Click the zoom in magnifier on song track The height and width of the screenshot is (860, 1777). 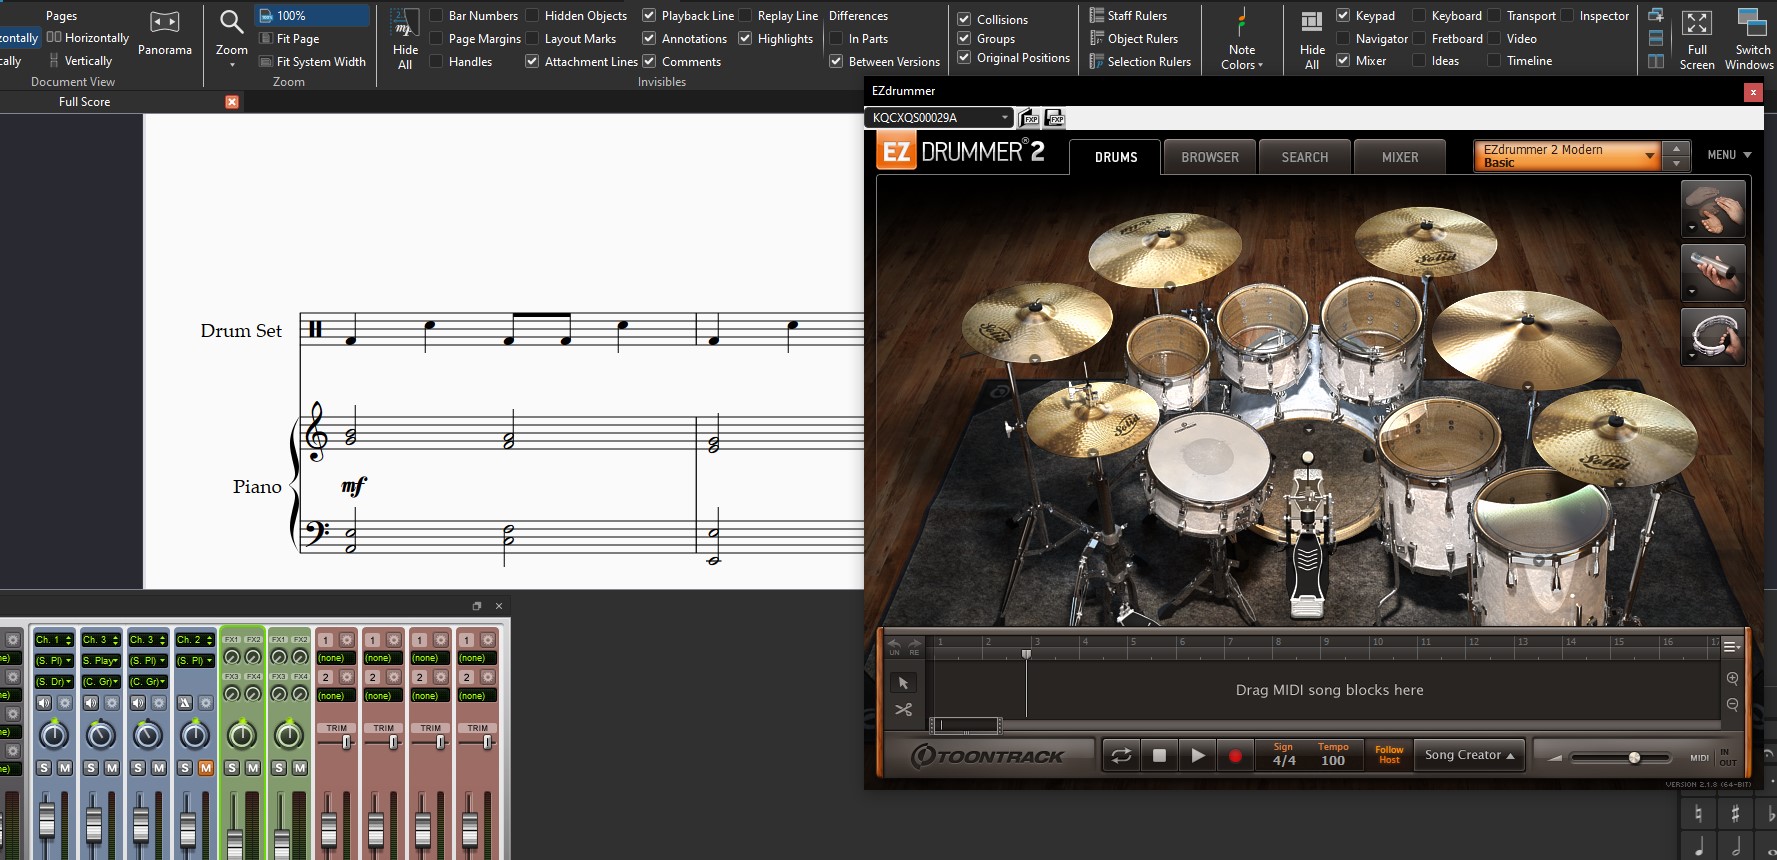1732,678
